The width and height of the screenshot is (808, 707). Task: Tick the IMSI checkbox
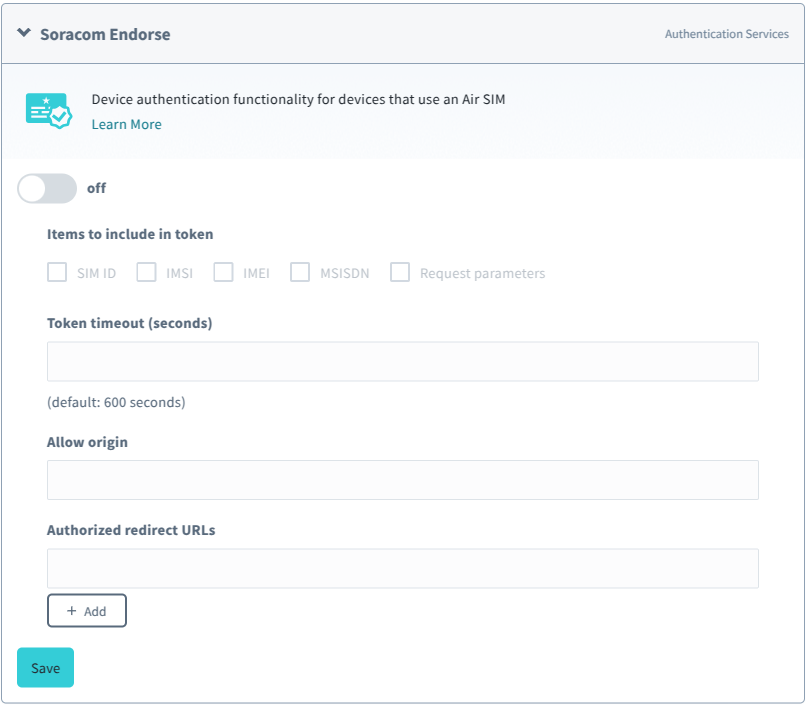tap(147, 273)
